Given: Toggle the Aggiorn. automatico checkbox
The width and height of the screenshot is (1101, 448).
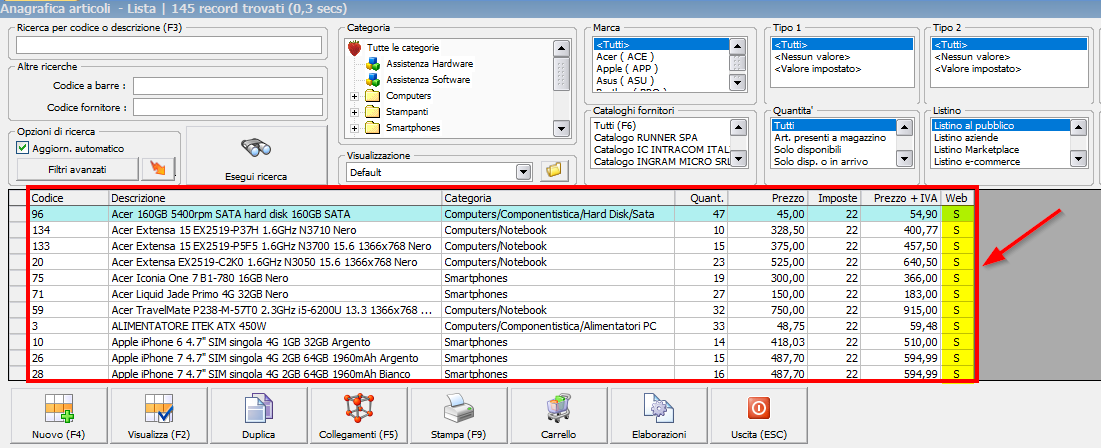Looking at the screenshot, I should tap(23, 148).
